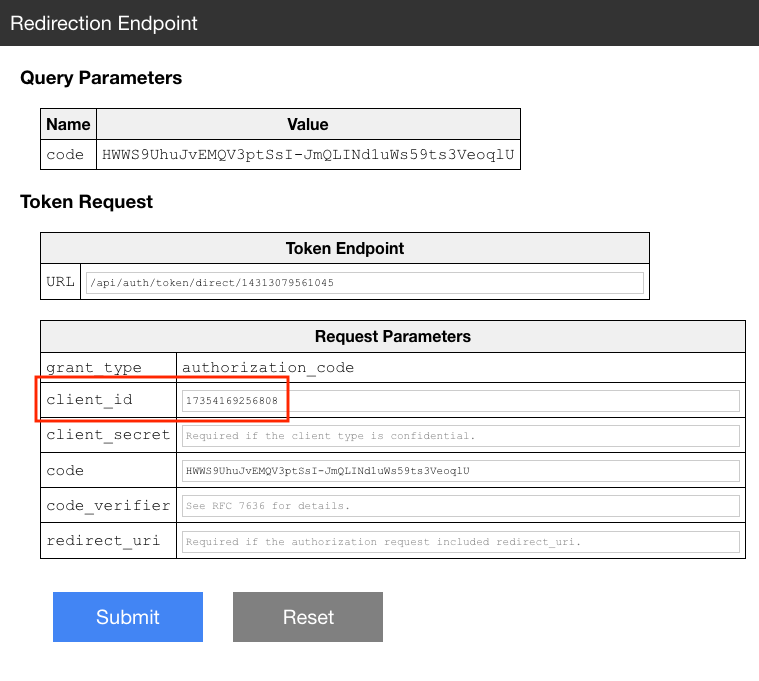Click the Token Endpoint table header

[x=345, y=248]
